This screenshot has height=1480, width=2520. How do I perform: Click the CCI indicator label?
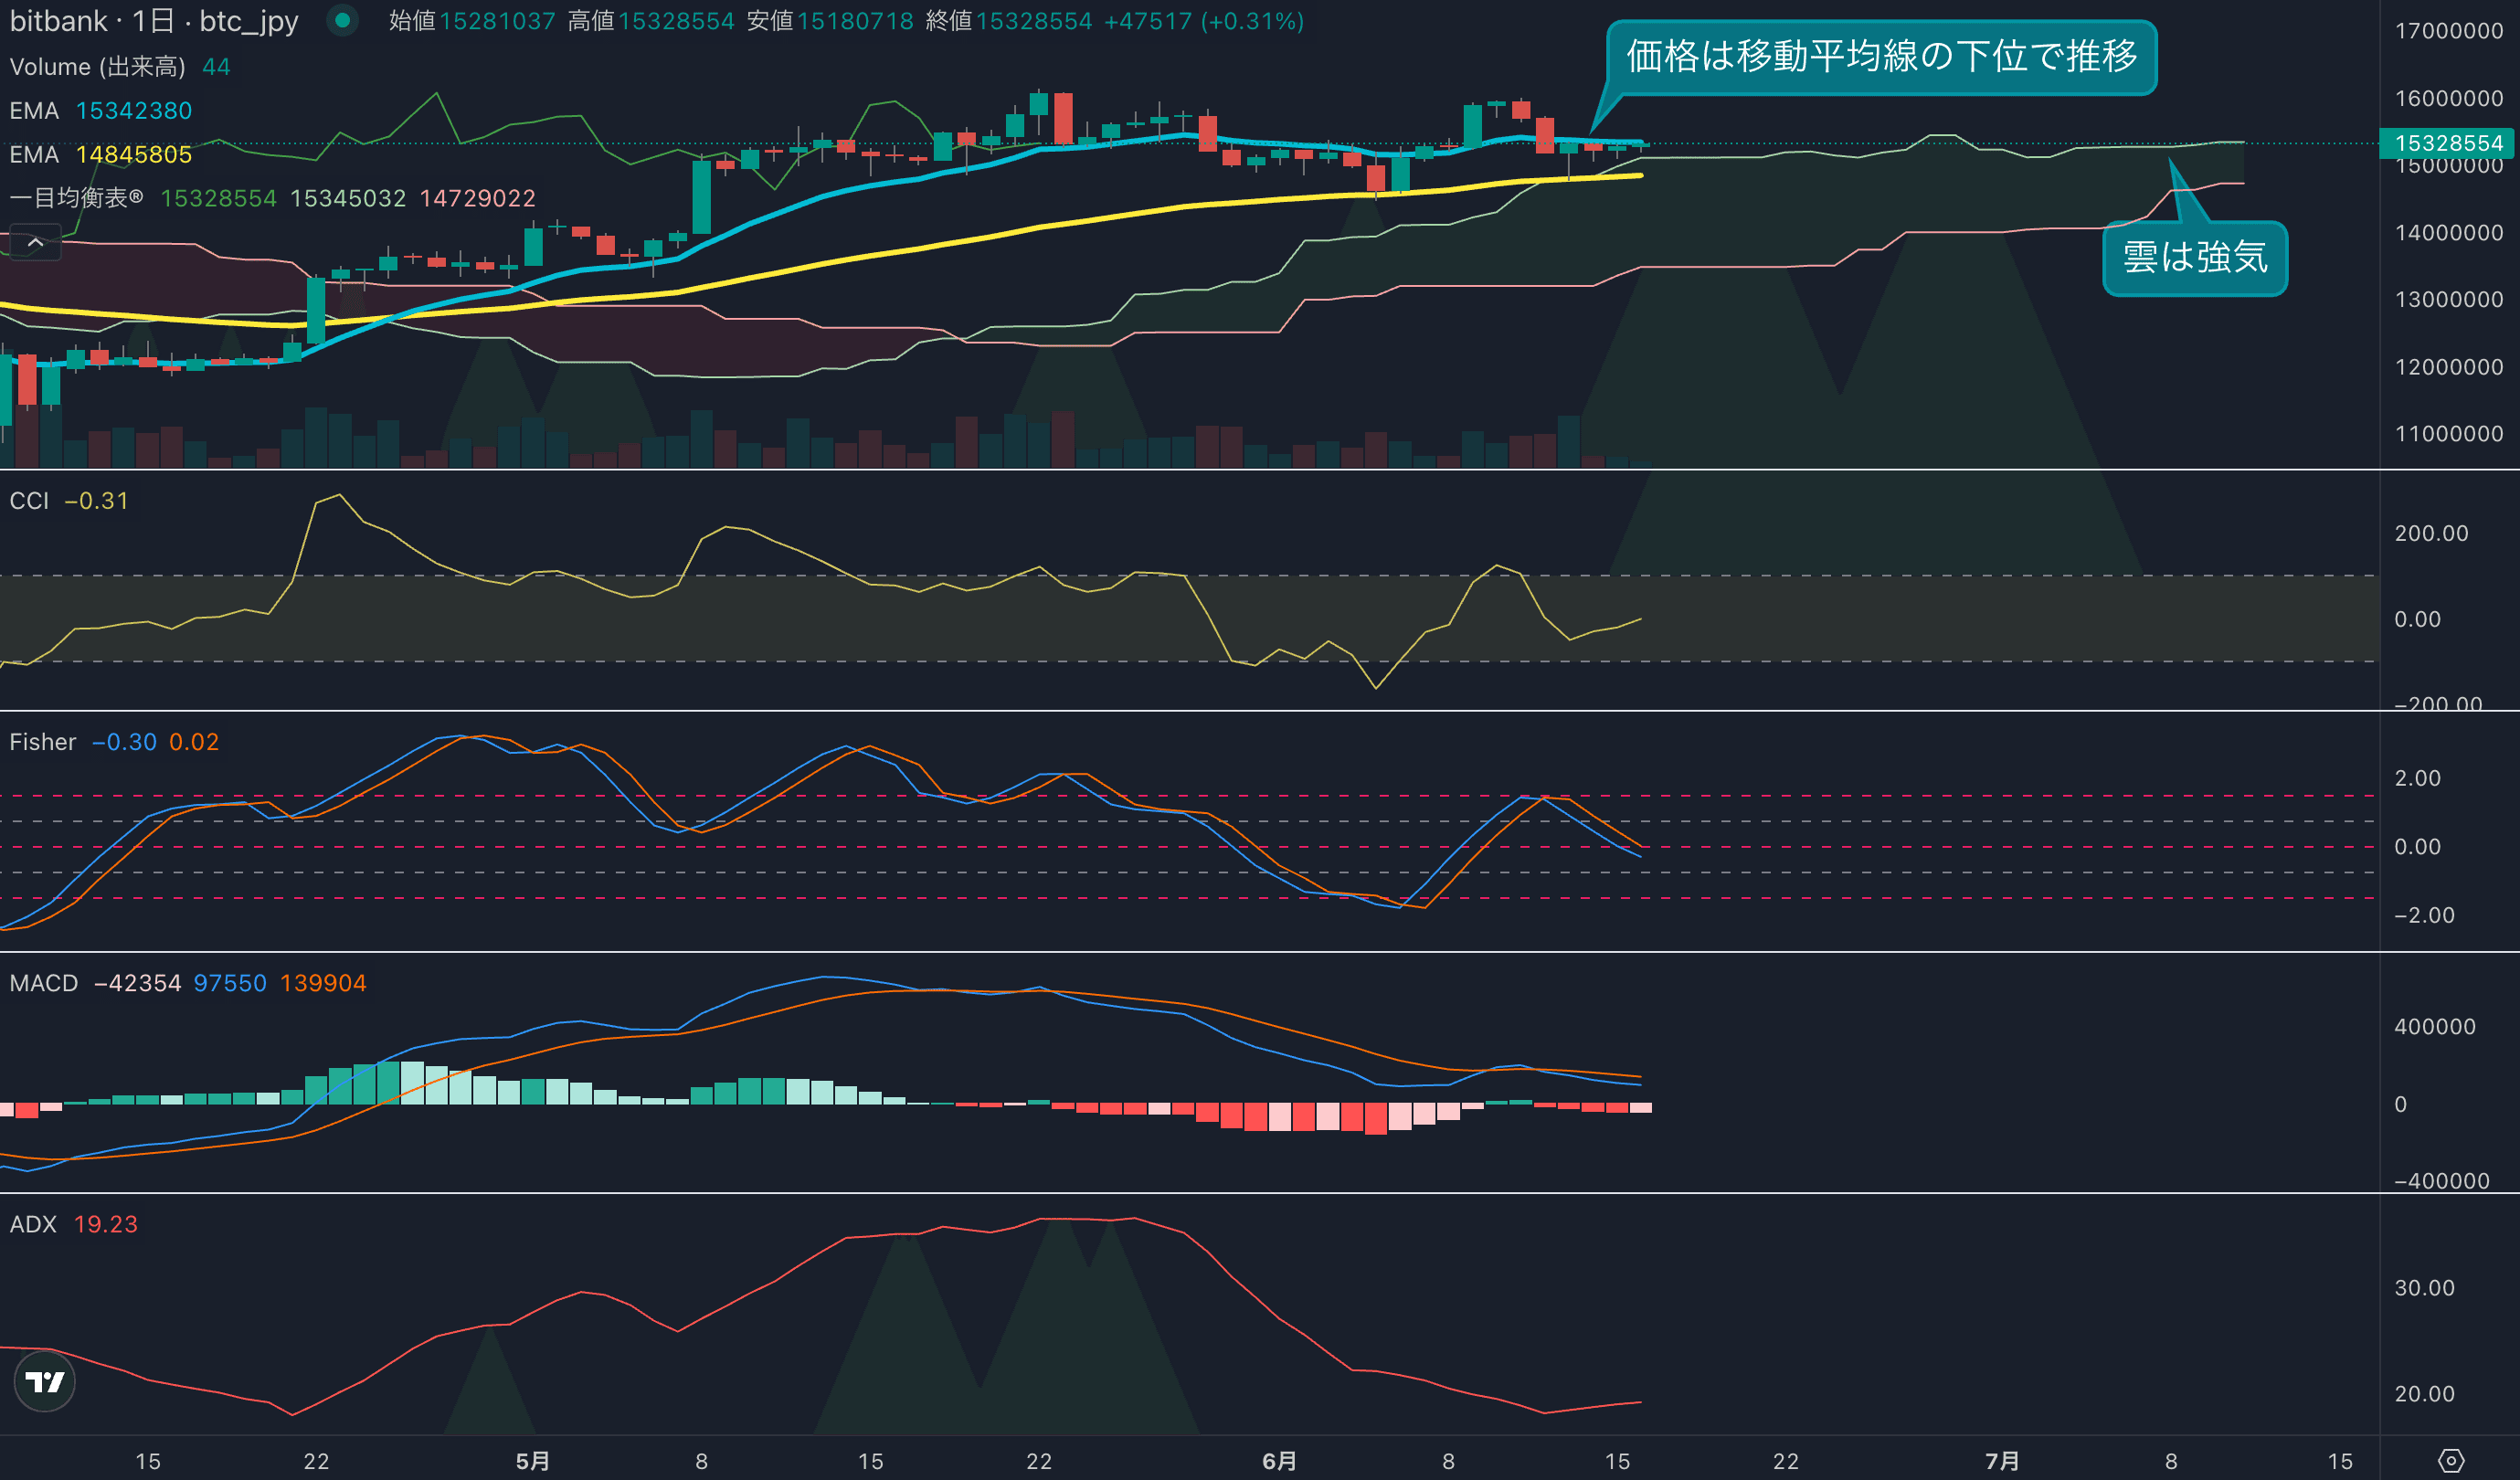[29, 501]
